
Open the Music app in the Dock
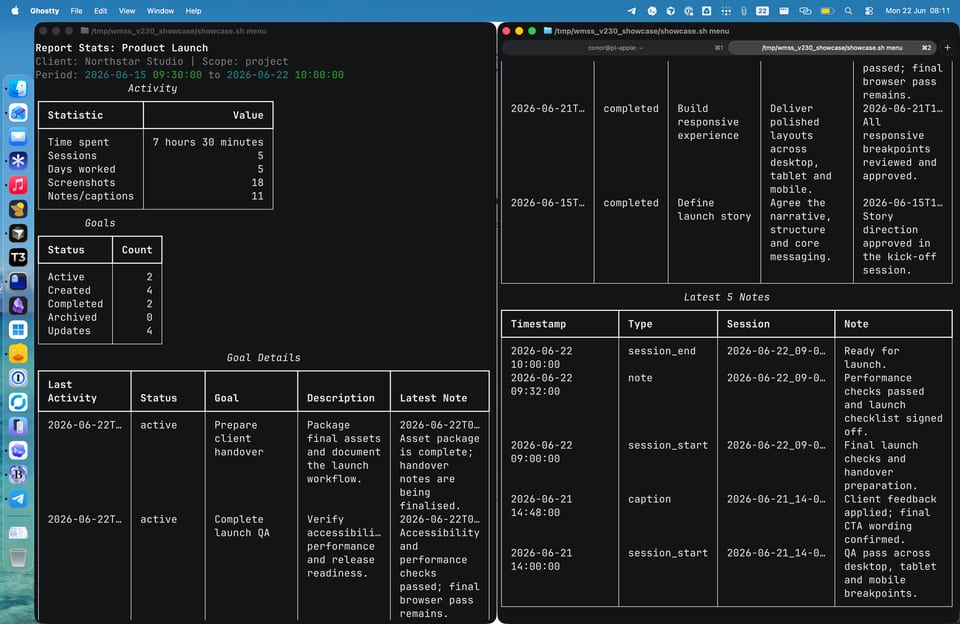point(18,185)
